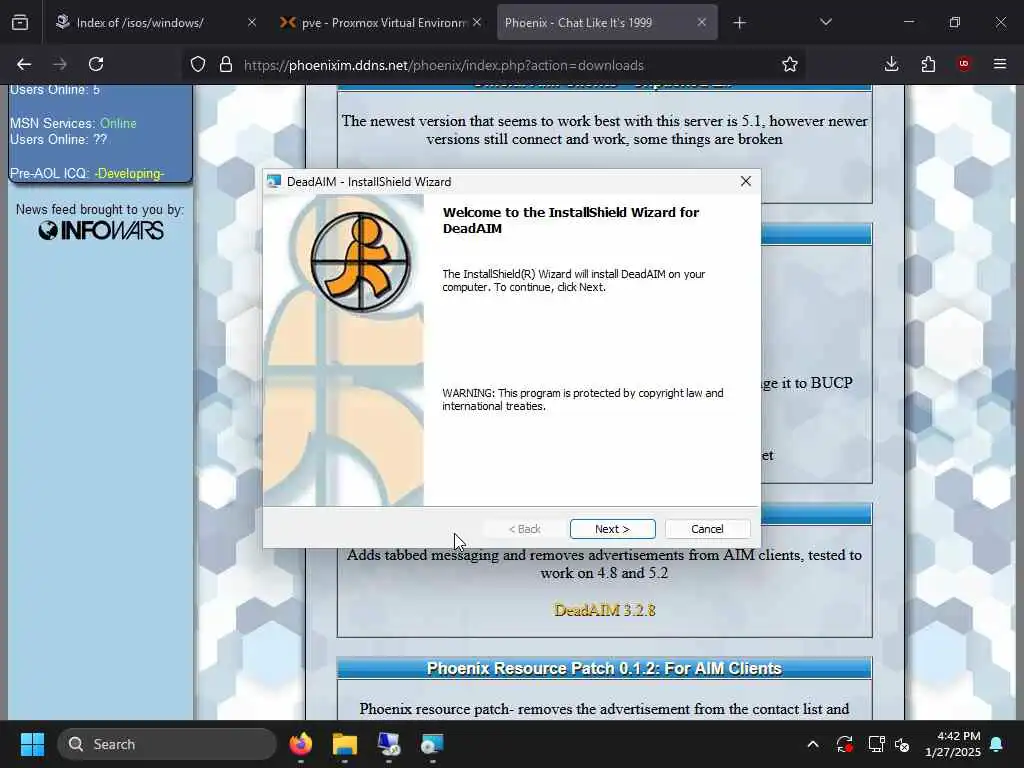Close the Phoenix tab
Screen dimensions: 1024x768
(701, 22)
